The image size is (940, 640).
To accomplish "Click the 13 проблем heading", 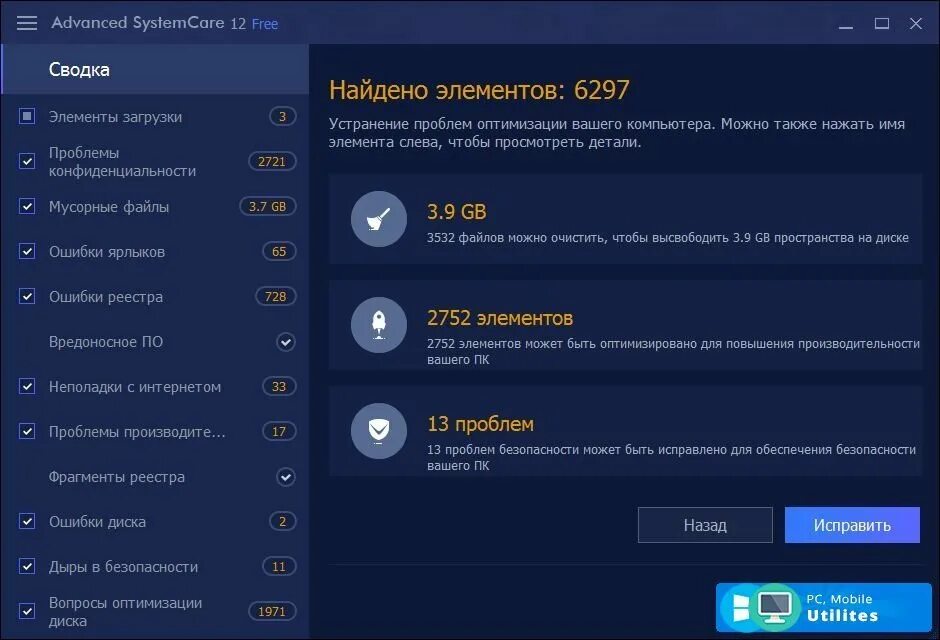I will click(x=480, y=424).
